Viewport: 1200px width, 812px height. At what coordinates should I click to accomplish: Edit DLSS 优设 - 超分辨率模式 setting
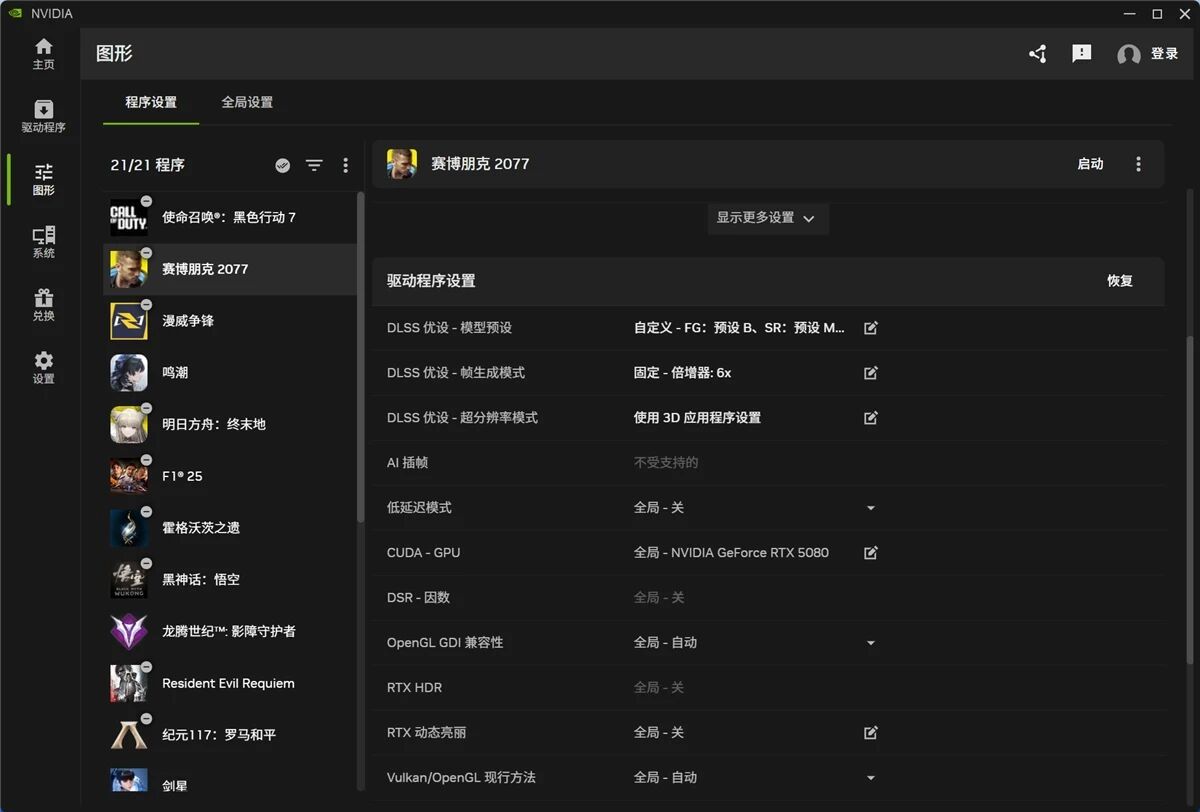(871, 418)
